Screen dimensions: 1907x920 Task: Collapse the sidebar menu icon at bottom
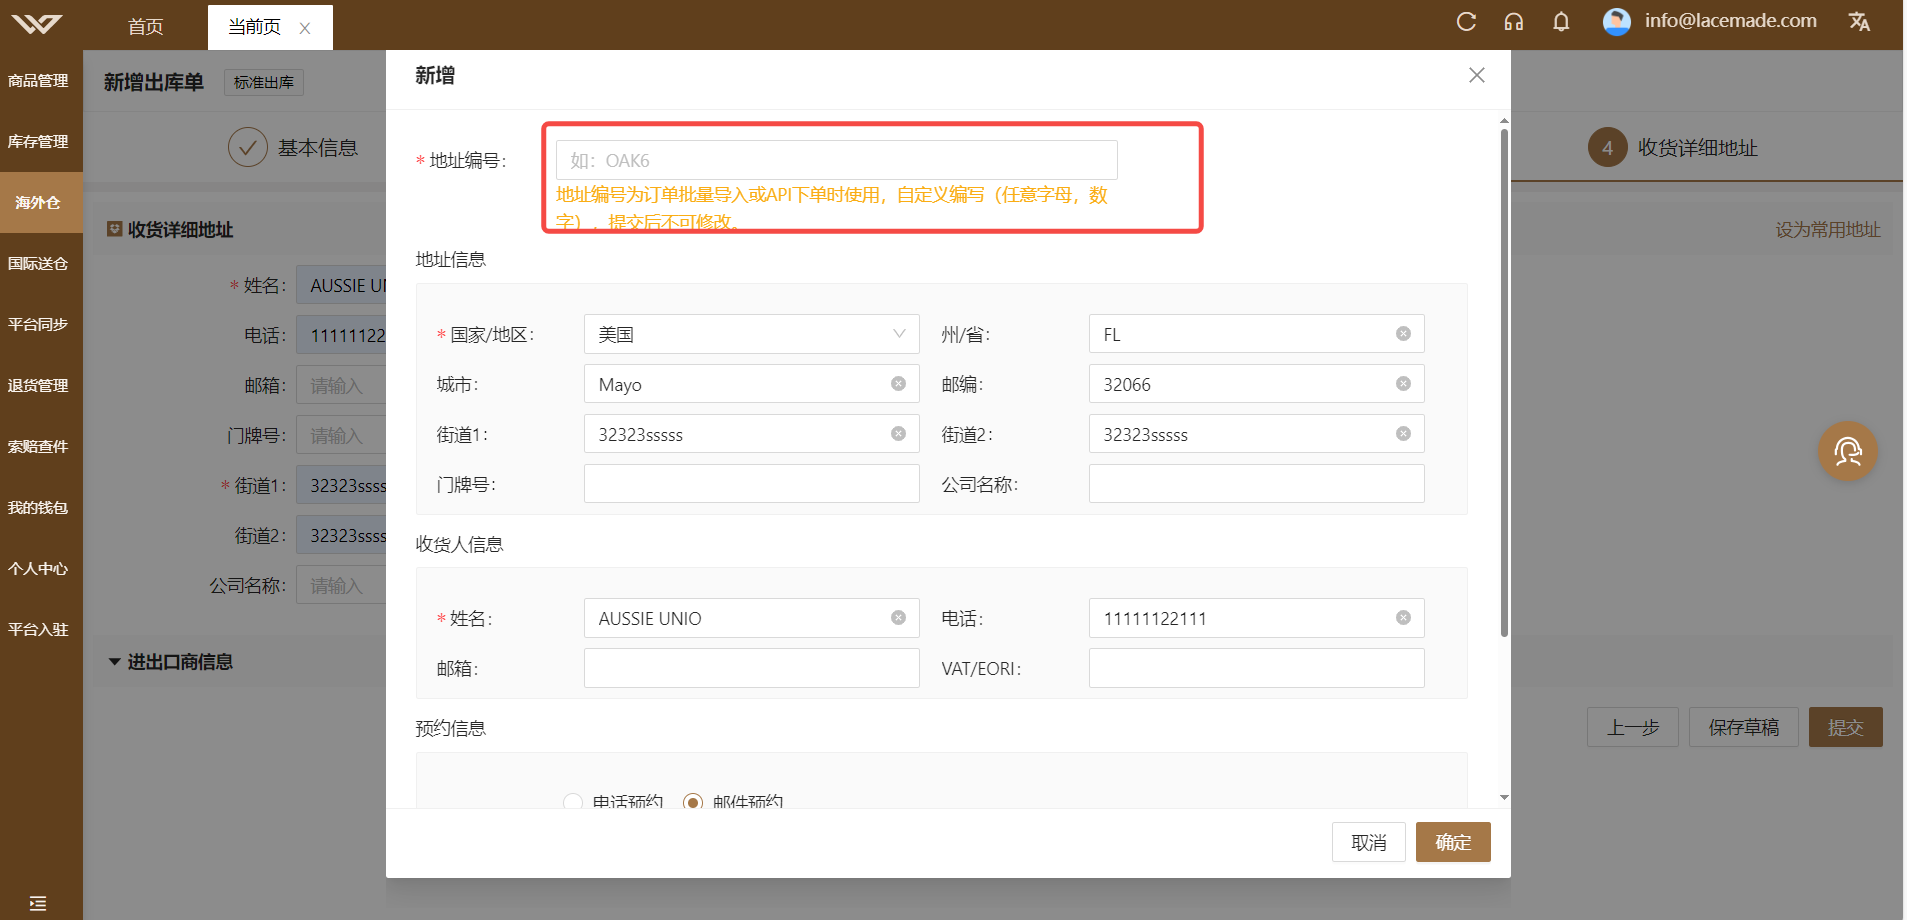pos(38,904)
